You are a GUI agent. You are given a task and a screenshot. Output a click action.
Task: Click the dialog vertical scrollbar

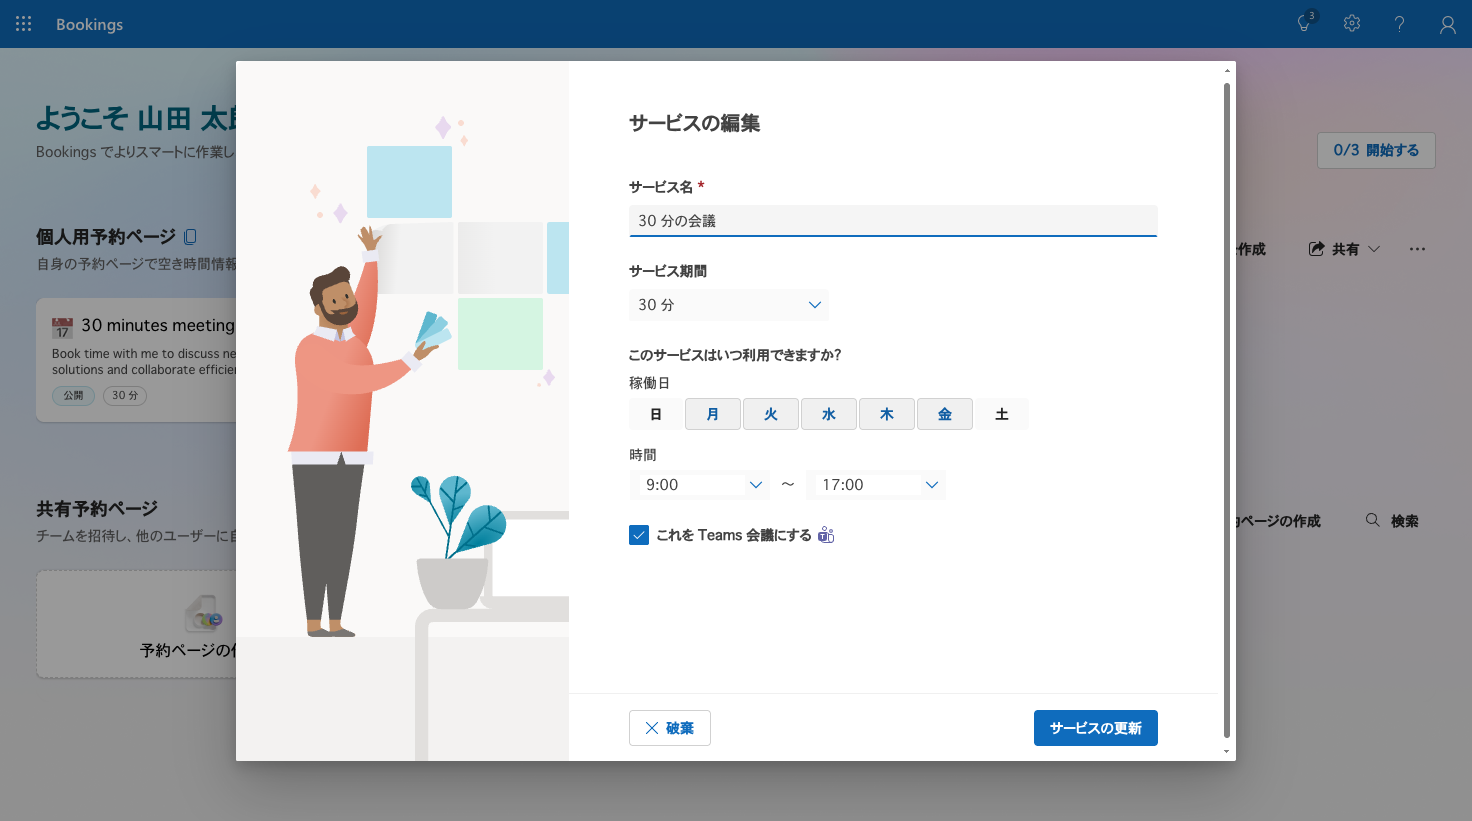(1227, 410)
